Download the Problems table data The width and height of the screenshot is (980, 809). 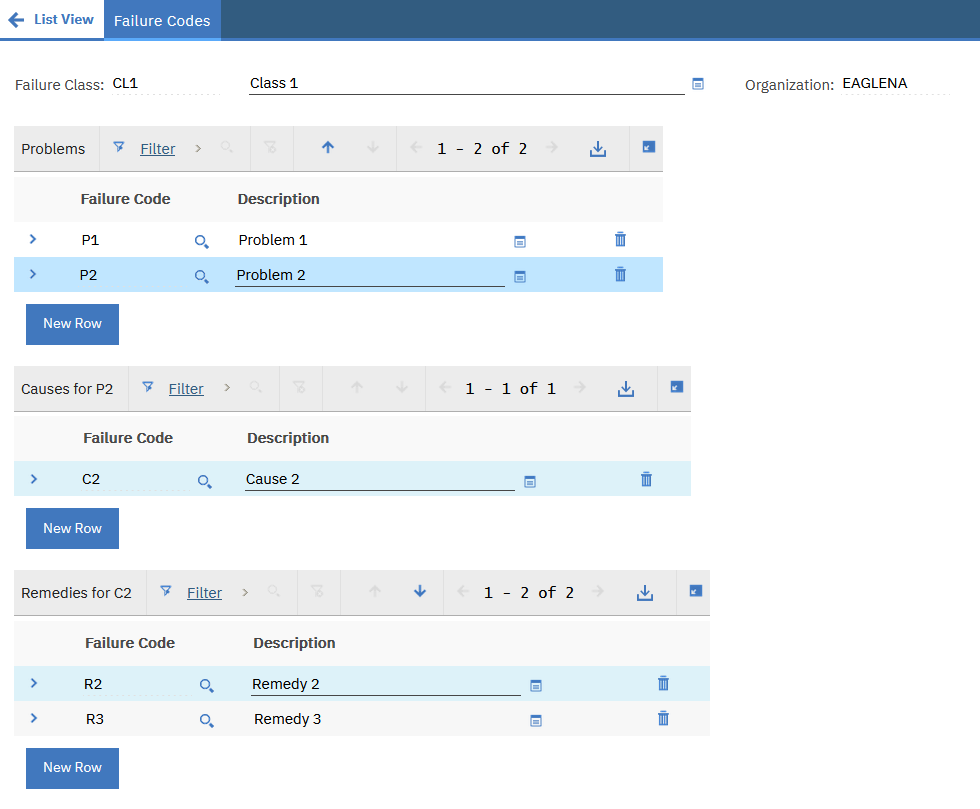click(598, 149)
